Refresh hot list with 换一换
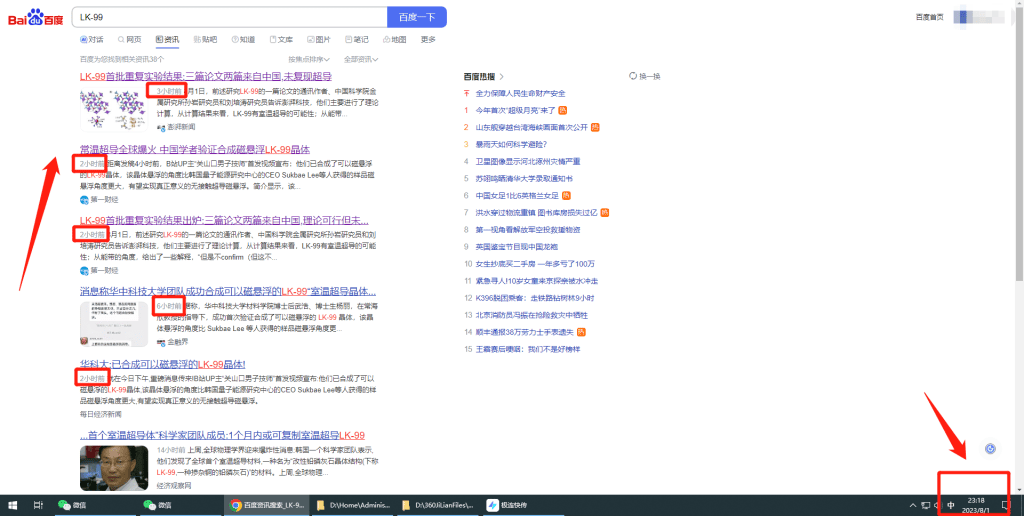1024x516 pixels. [x=645, y=76]
